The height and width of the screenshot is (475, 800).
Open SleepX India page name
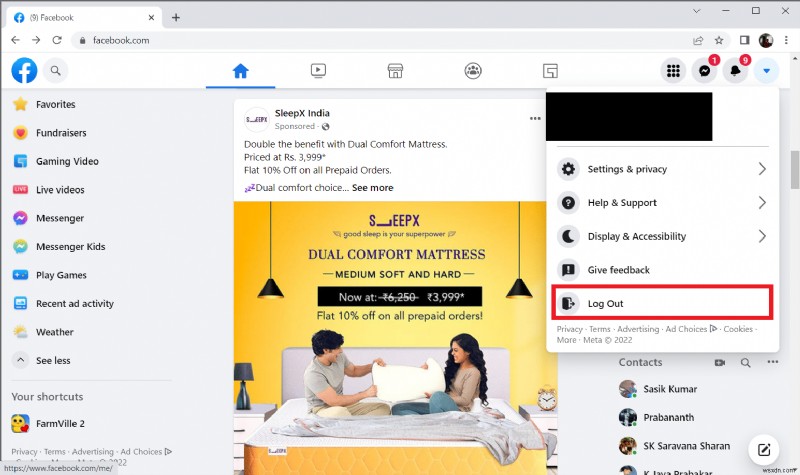click(302, 113)
